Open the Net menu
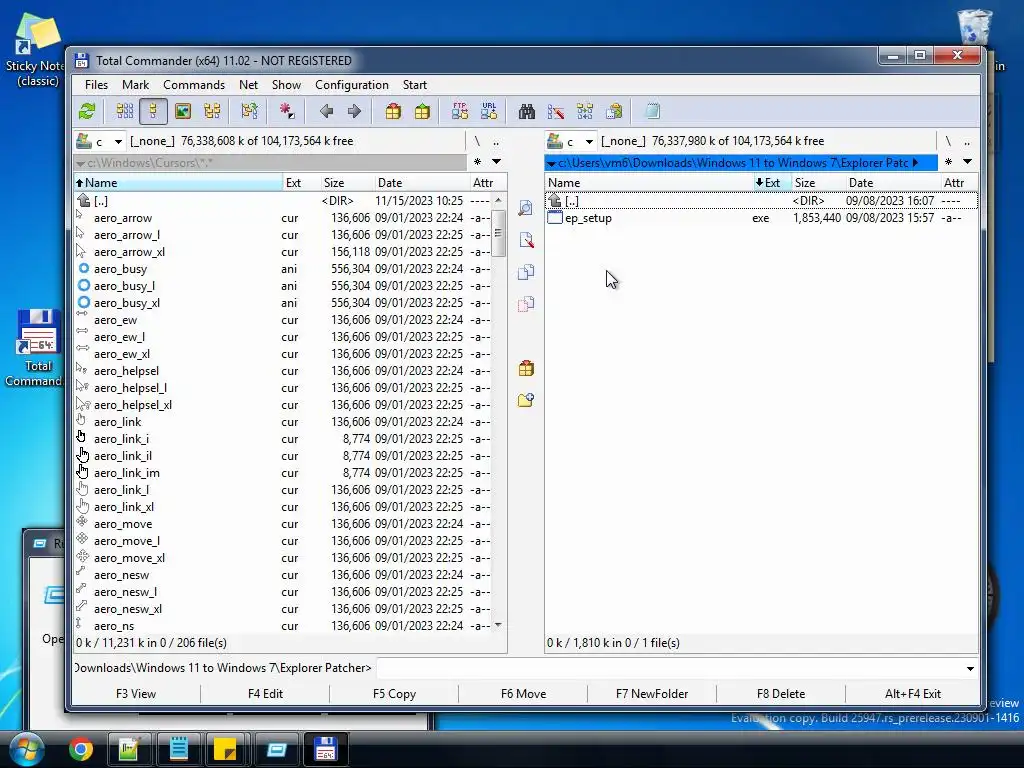Screen dimensions: 1024x768 (248, 85)
